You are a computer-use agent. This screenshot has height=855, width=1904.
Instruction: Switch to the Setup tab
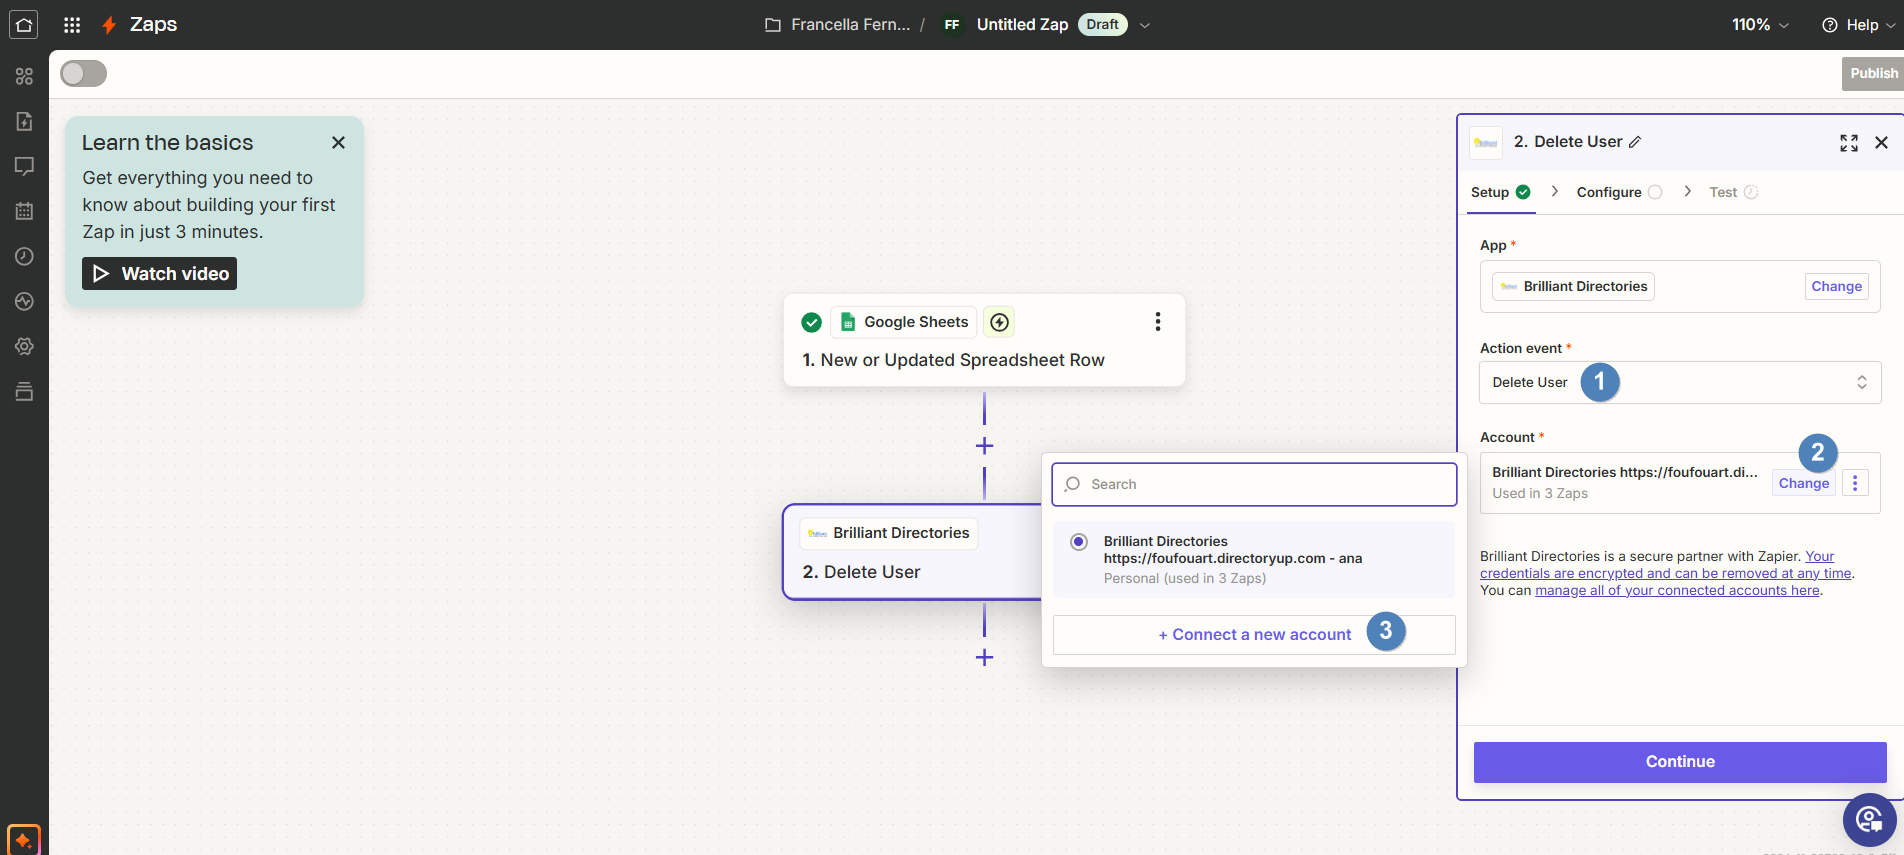click(1500, 192)
